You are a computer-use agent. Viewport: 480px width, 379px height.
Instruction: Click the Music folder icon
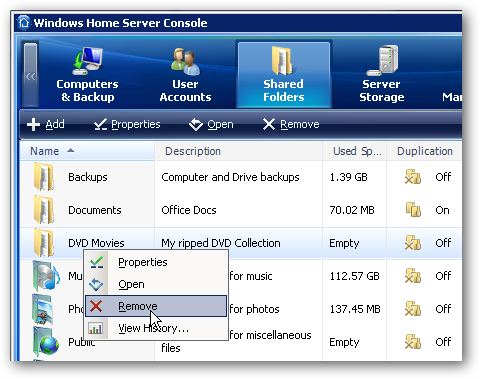[x=46, y=276]
